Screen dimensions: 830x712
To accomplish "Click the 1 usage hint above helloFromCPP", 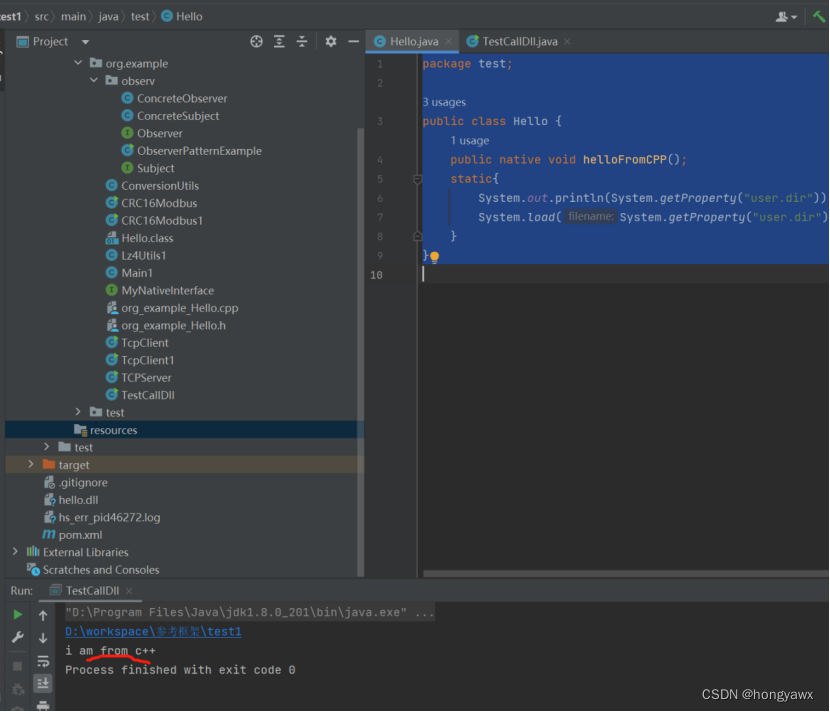I will (470, 141).
